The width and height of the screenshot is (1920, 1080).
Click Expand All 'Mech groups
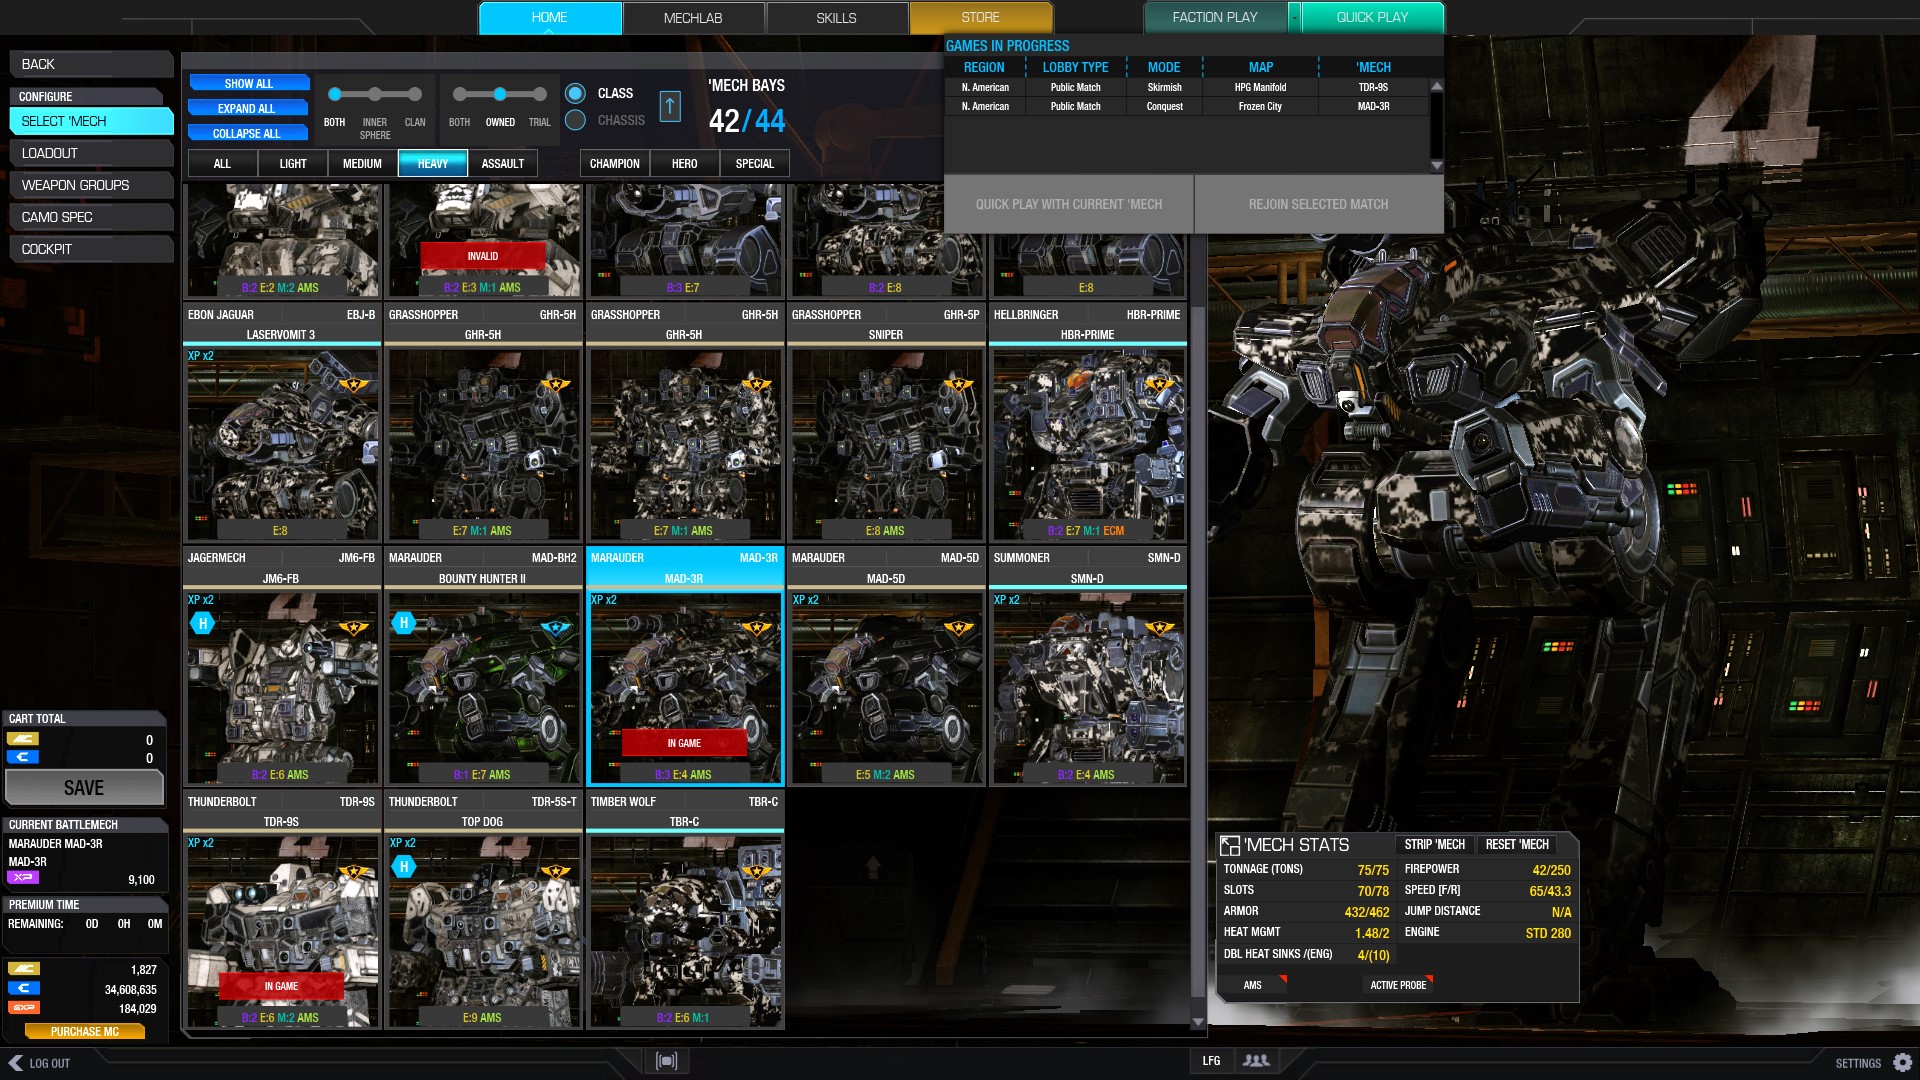248,108
